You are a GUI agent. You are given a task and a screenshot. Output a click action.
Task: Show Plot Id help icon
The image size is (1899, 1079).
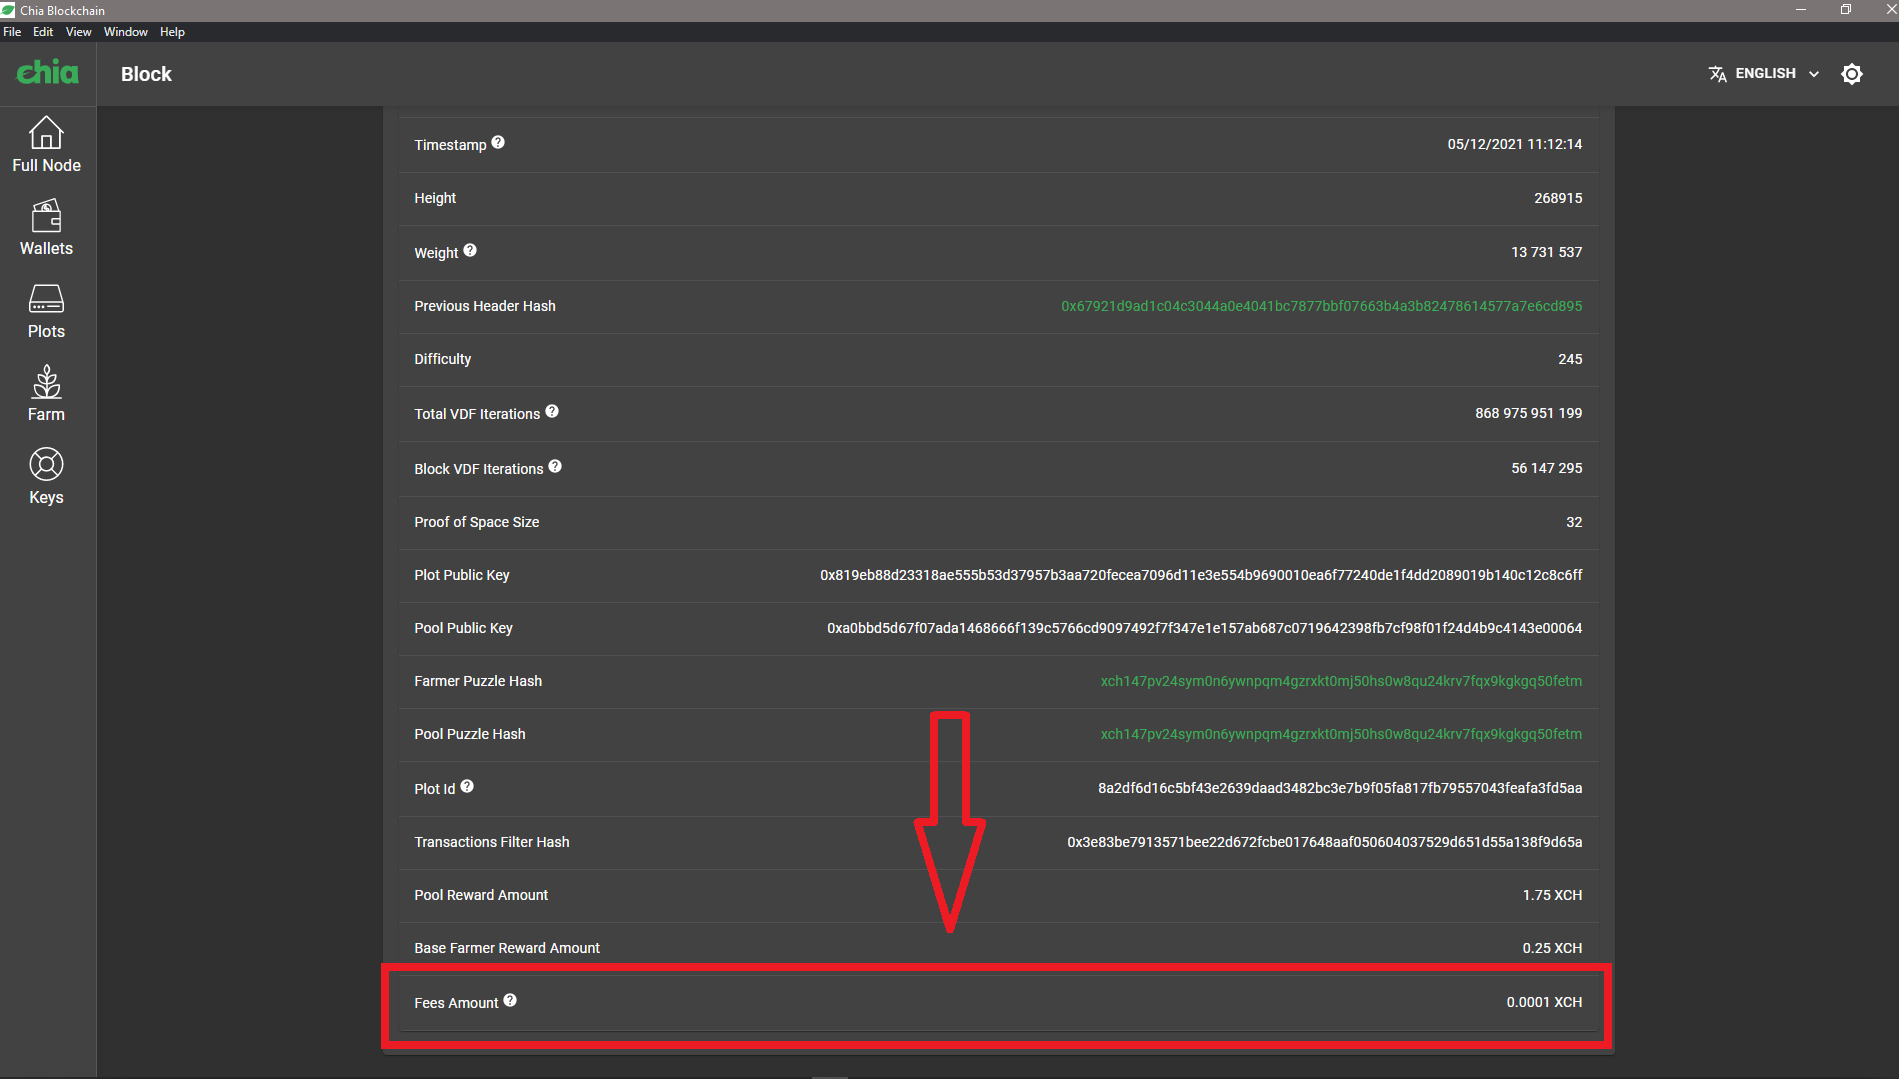467,787
